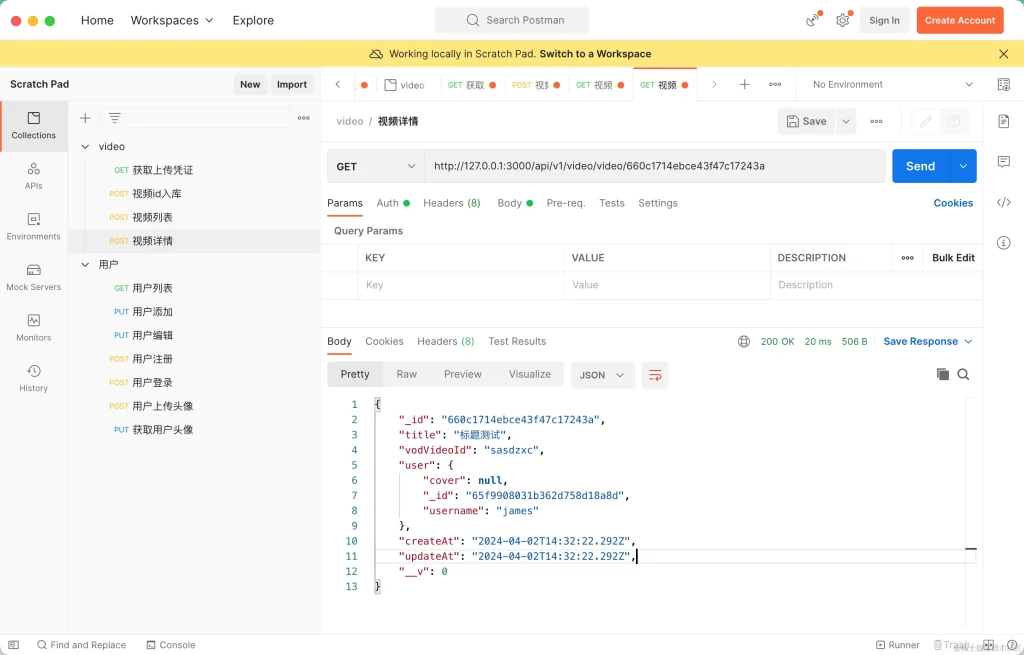Click the Cookies link
This screenshot has height=655, width=1024.
pyautogui.click(x=952, y=203)
